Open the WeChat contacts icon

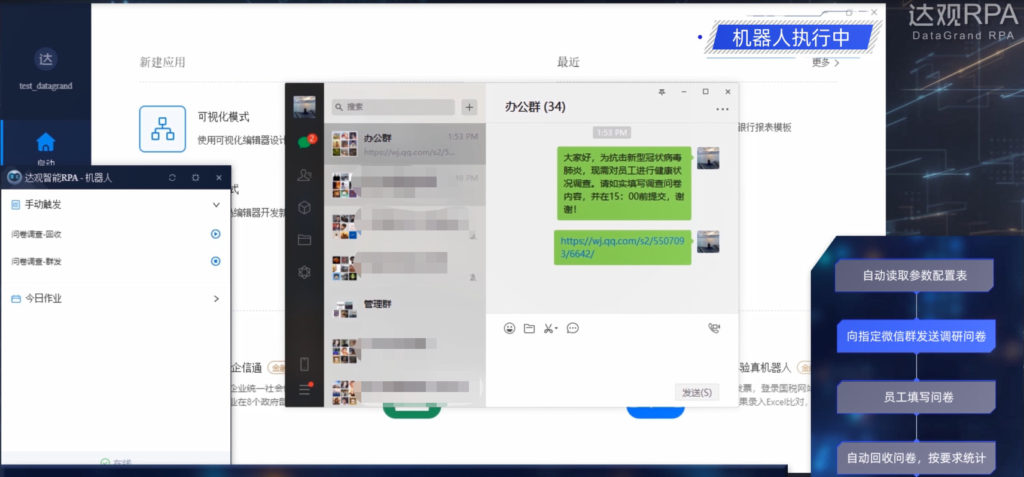point(304,175)
